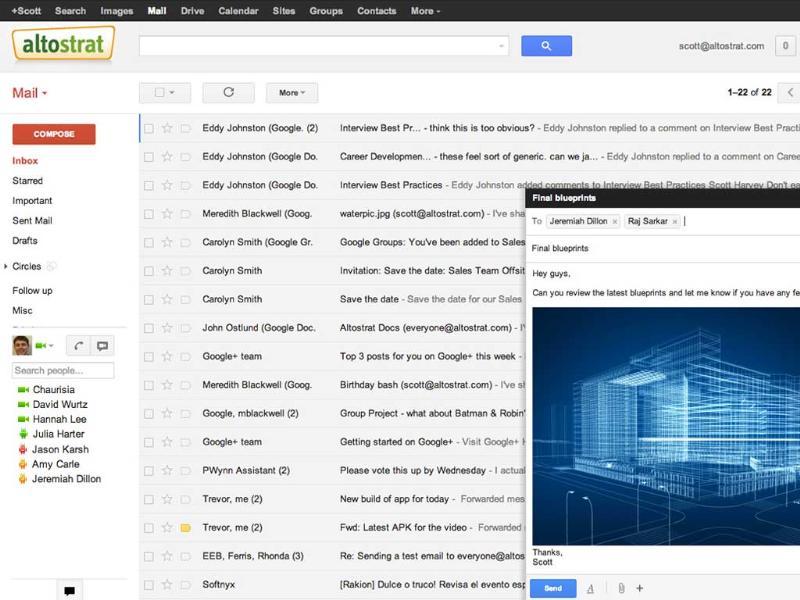Click the attach files paperclip icon
Image resolution: width=800 pixels, height=600 pixels.
621,588
